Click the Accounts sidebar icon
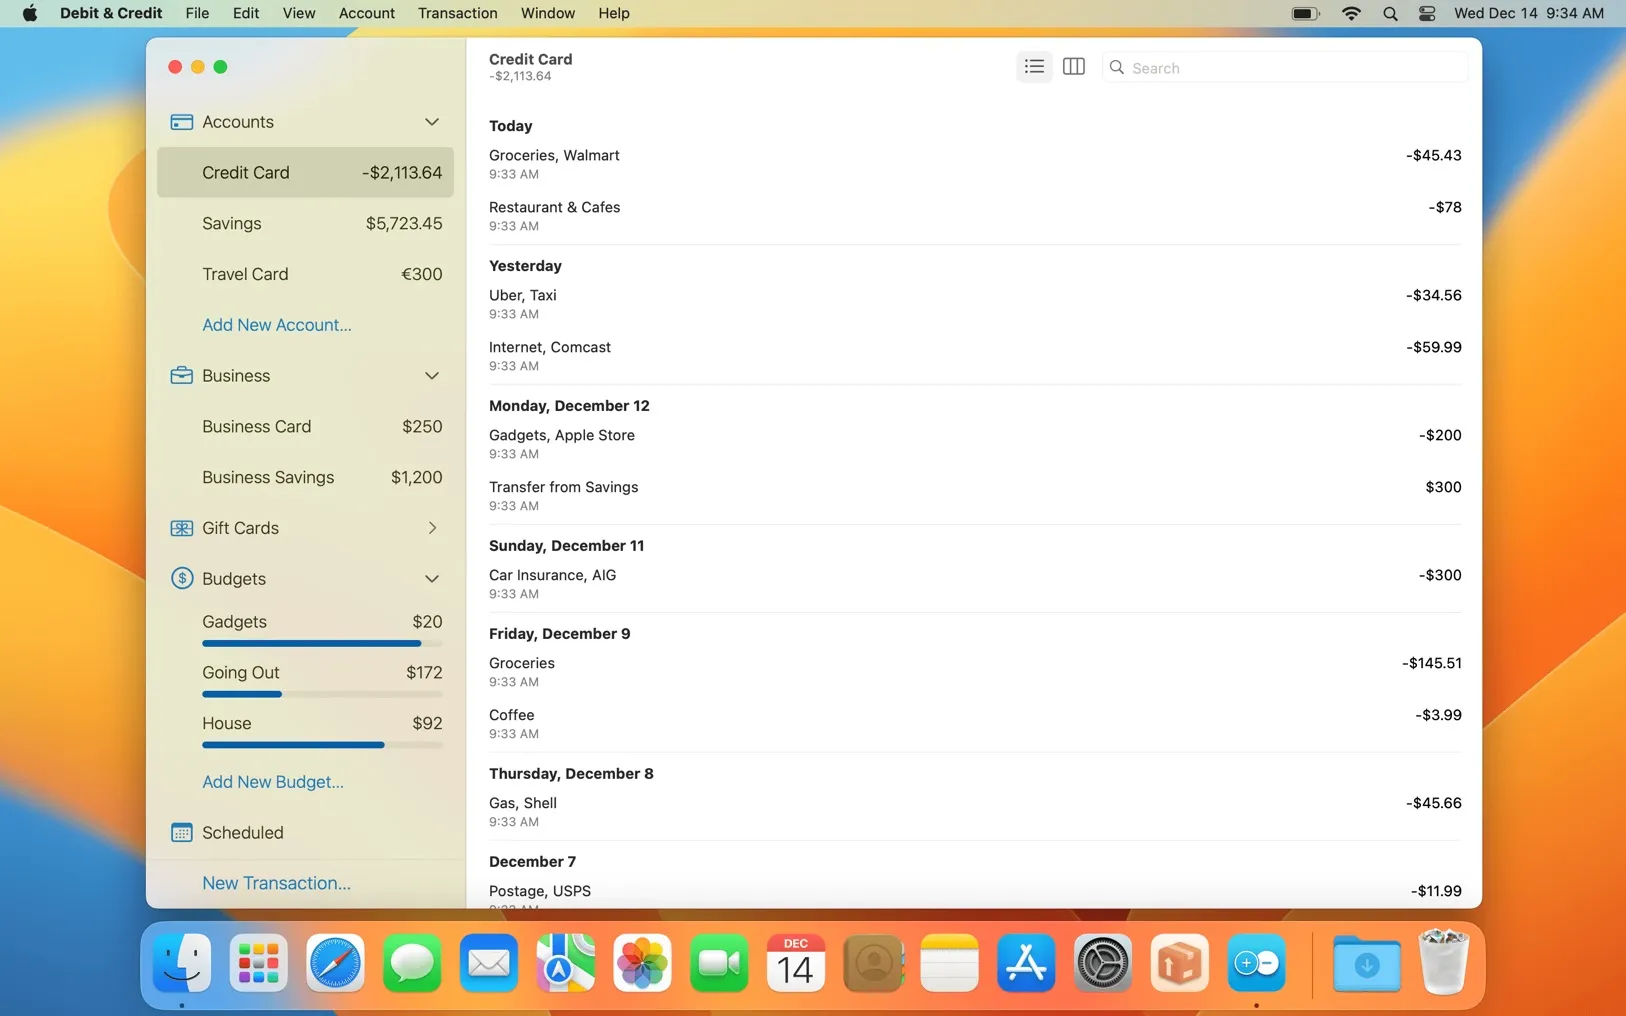 point(181,122)
